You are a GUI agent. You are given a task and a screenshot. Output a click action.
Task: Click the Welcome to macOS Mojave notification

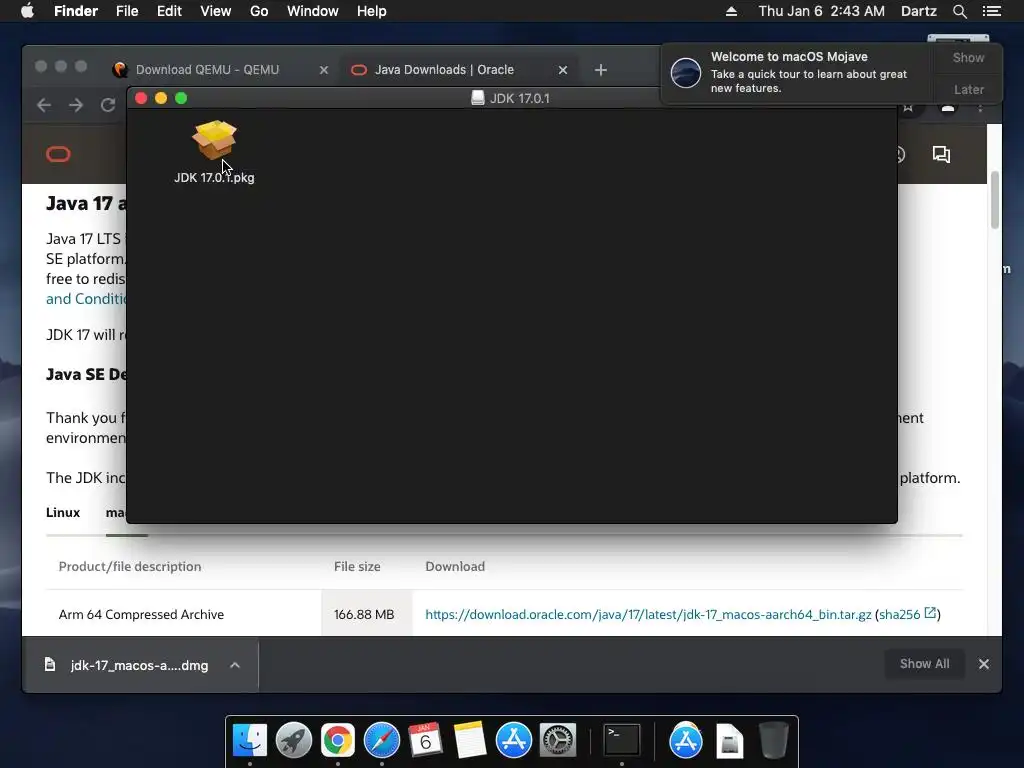click(x=797, y=72)
